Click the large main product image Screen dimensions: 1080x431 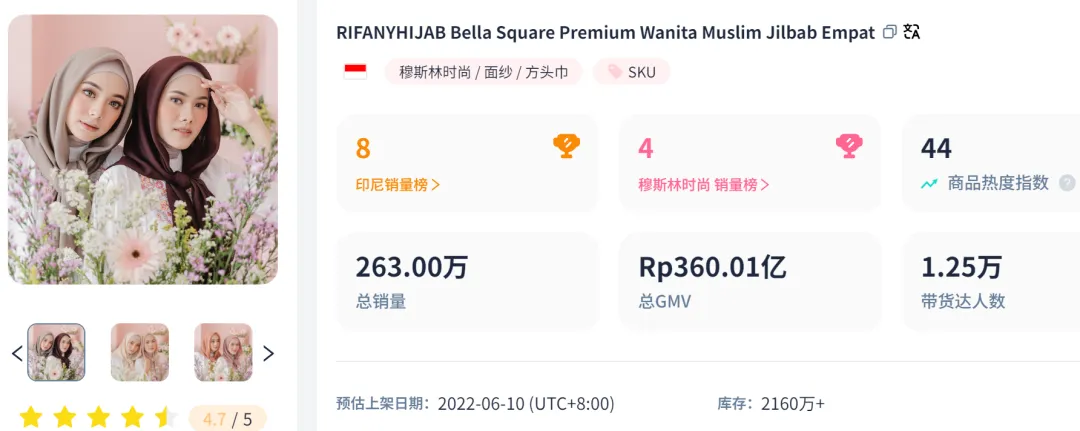(143, 150)
